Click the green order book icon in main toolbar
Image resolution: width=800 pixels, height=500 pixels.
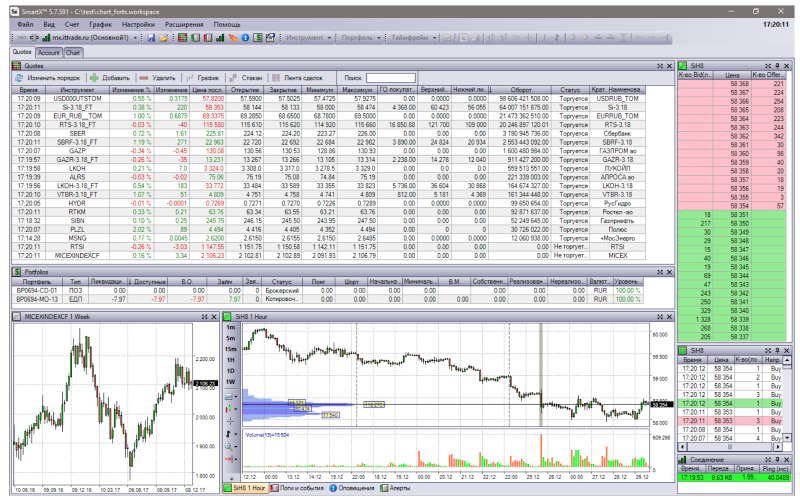pos(195,38)
